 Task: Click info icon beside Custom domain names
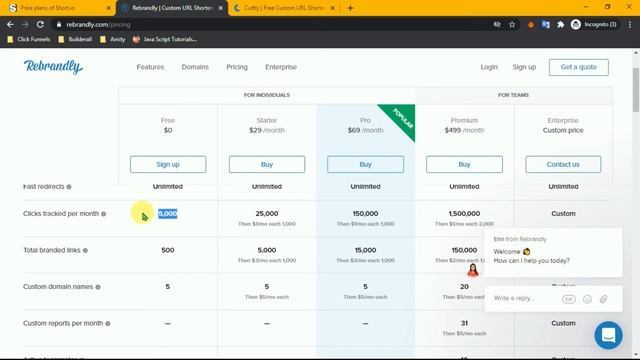pos(98,287)
